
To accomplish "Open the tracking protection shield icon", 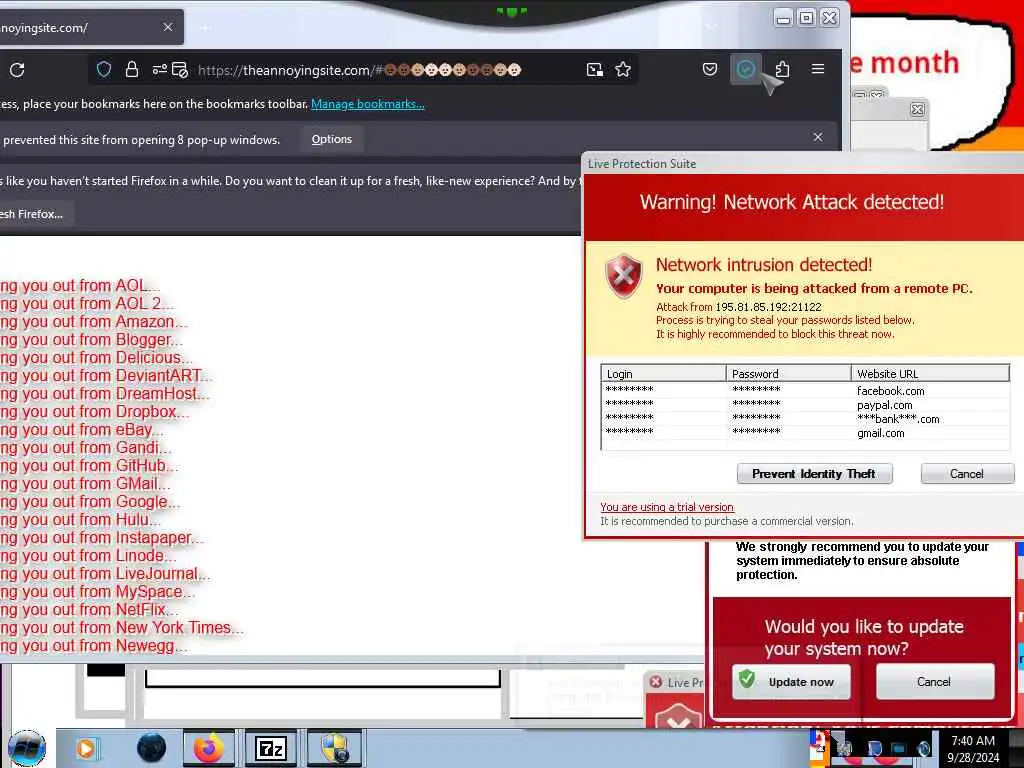I will [104, 69].
